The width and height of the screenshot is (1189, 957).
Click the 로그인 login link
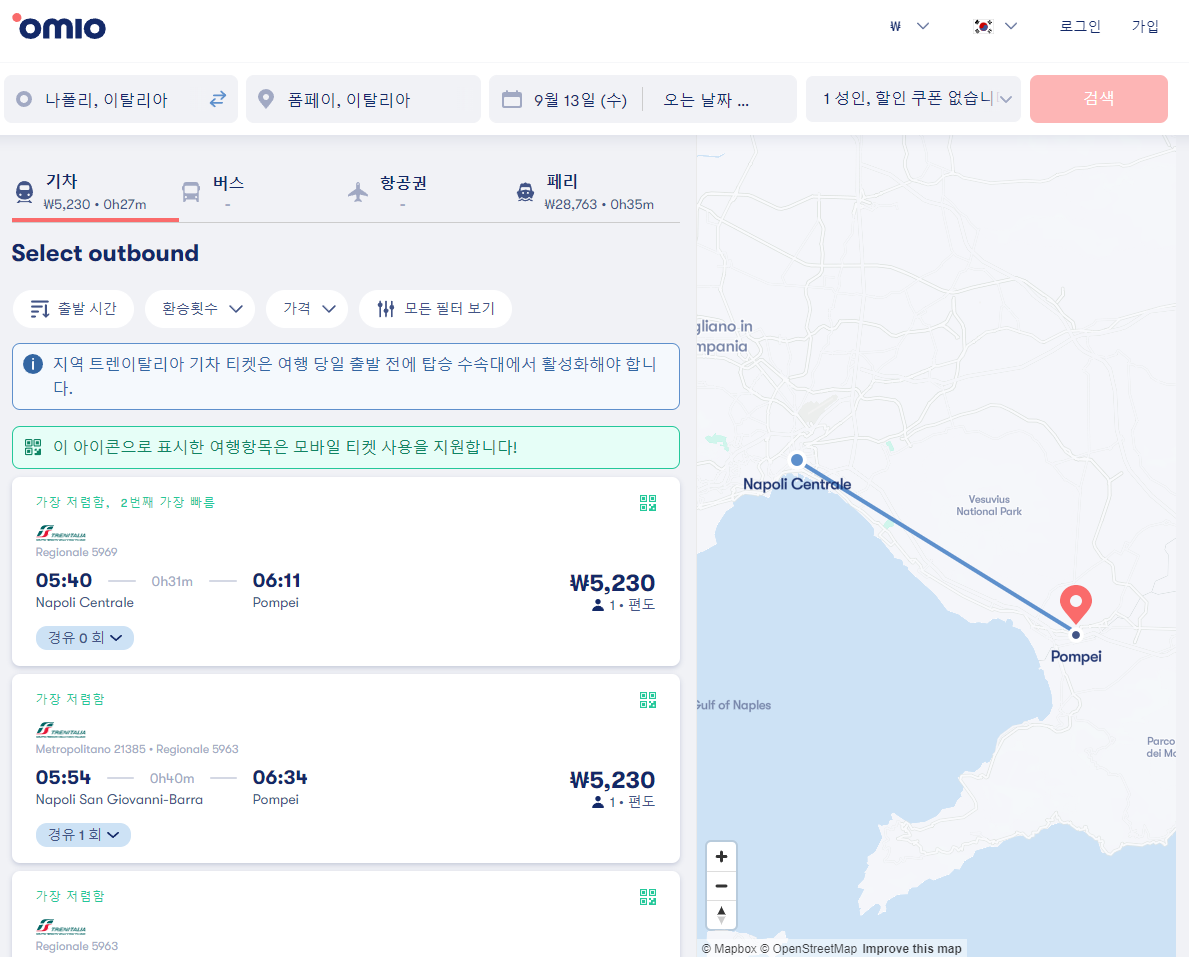[x=1080, y=27]
